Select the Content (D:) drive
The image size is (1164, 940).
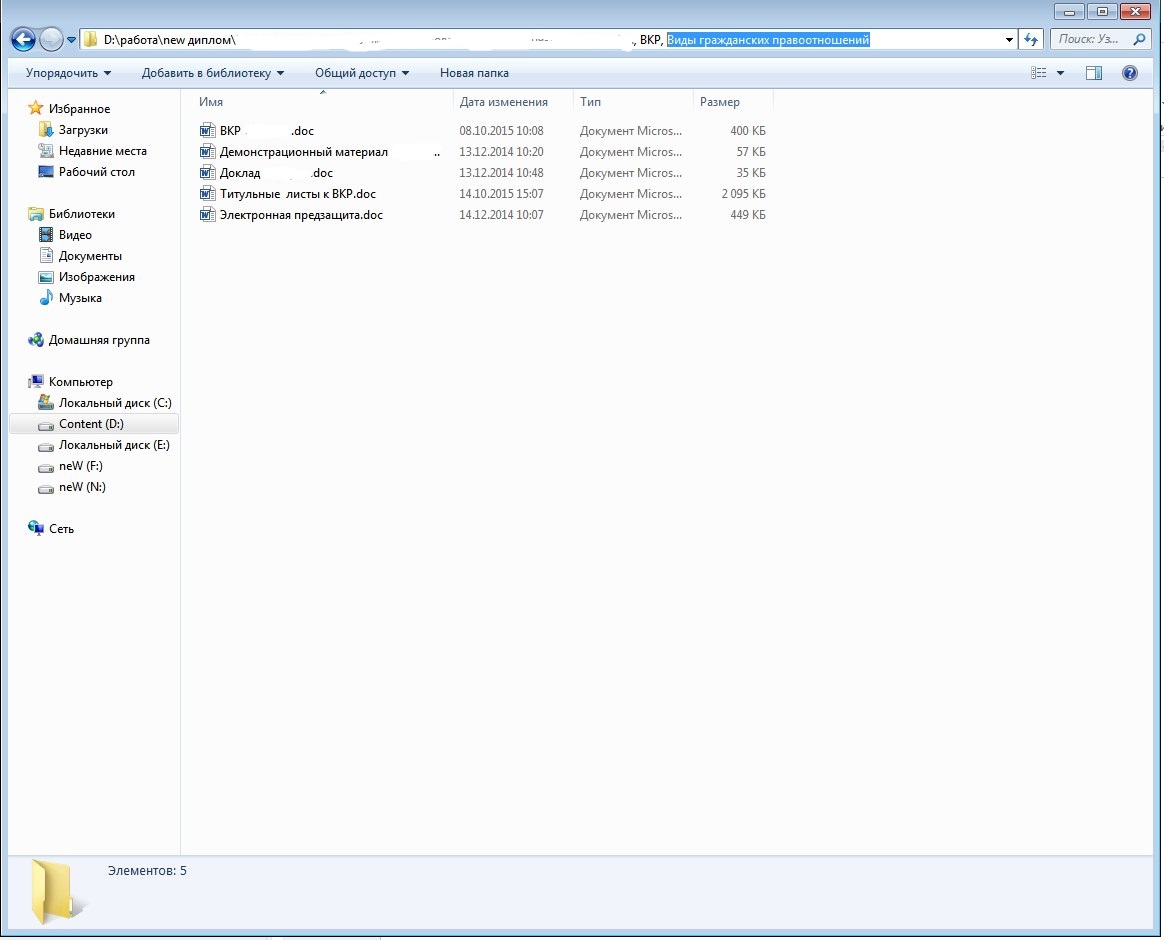(x=94, y=424)
